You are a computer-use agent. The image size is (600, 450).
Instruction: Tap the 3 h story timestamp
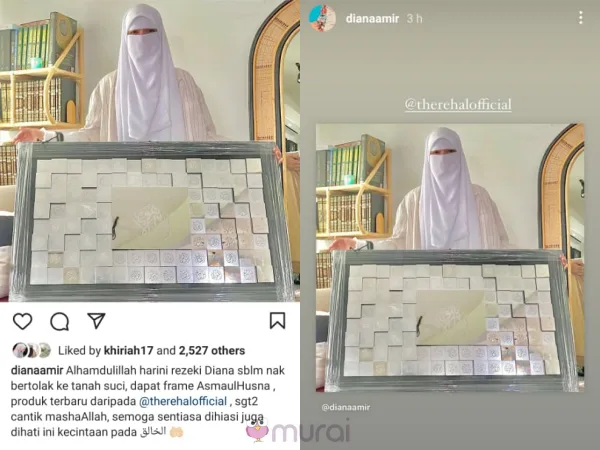point(414,18)
